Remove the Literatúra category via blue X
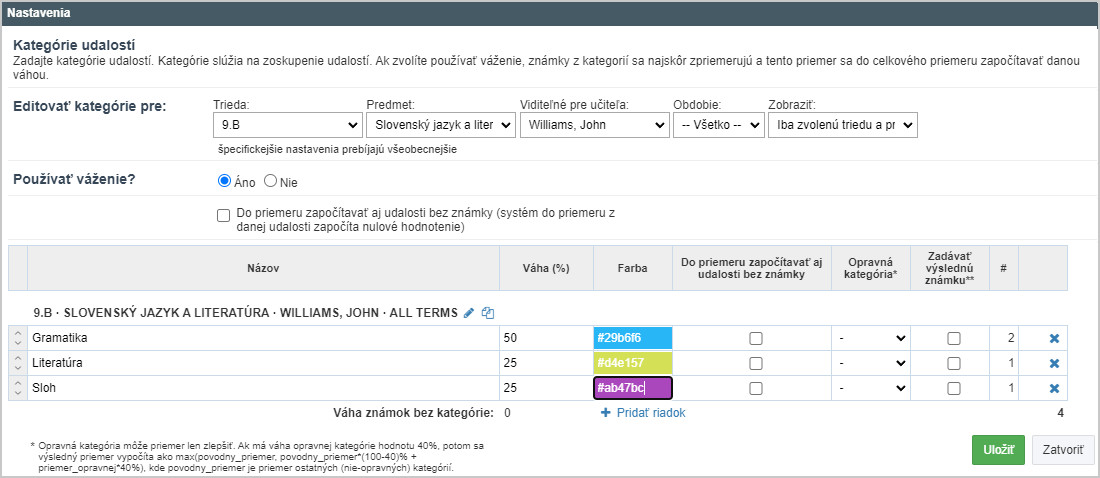1100x478 pixels. [x=1054, y=364]
